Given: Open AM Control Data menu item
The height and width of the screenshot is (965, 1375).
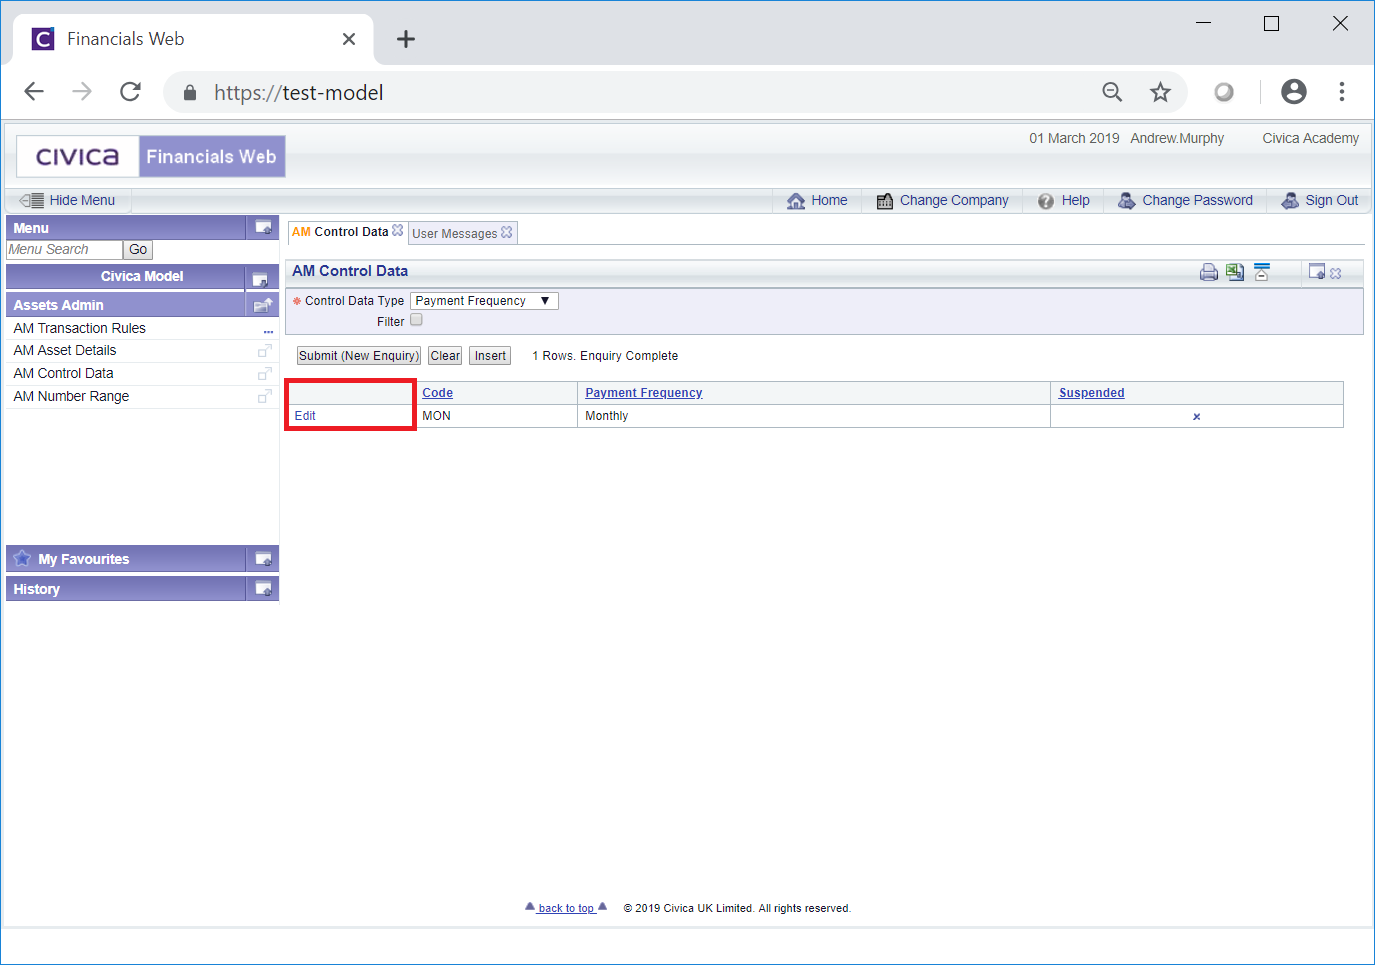Looking at the screenshot, I should point(64,373).
